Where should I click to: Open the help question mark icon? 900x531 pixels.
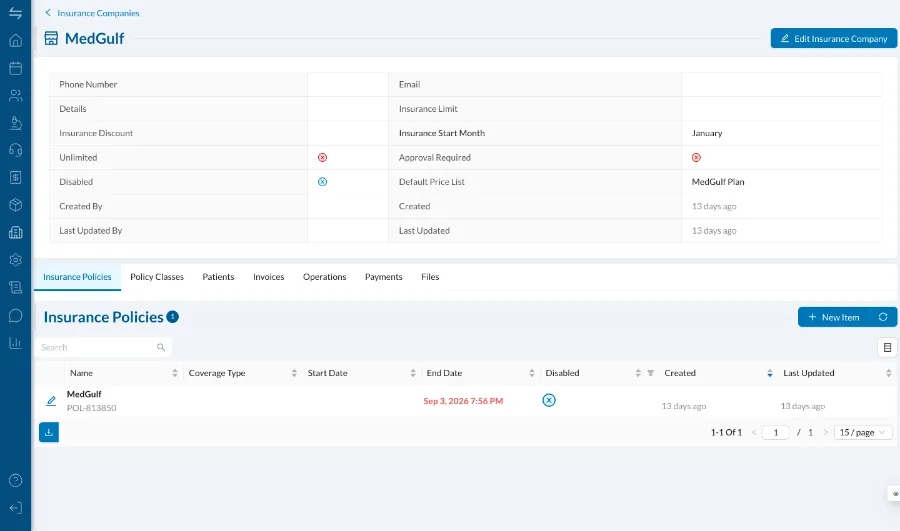[x=15, y=480]
